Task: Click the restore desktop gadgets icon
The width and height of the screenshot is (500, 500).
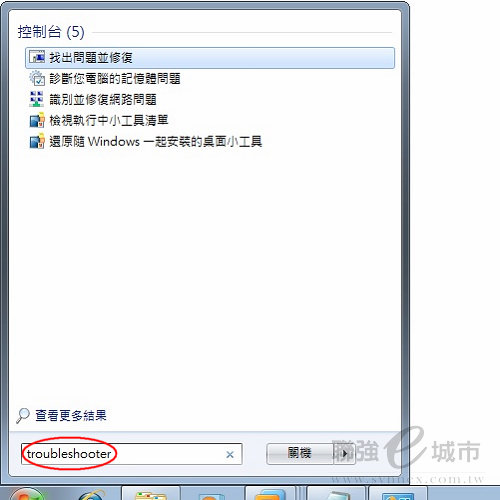Action: pyautogui.click(x=37, y=141)
